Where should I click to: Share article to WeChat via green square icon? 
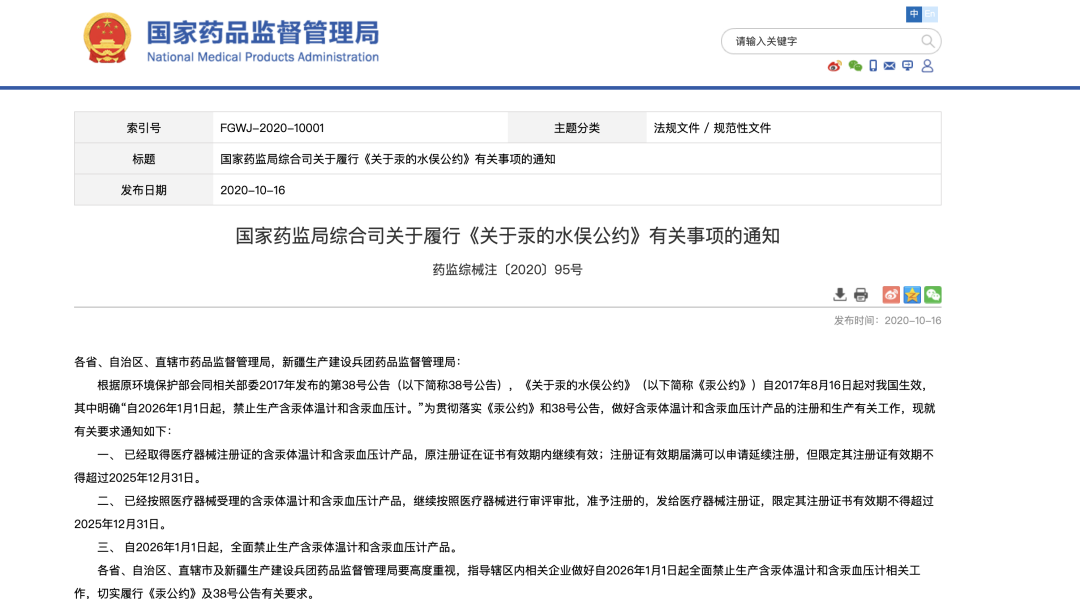click(932, 294)
